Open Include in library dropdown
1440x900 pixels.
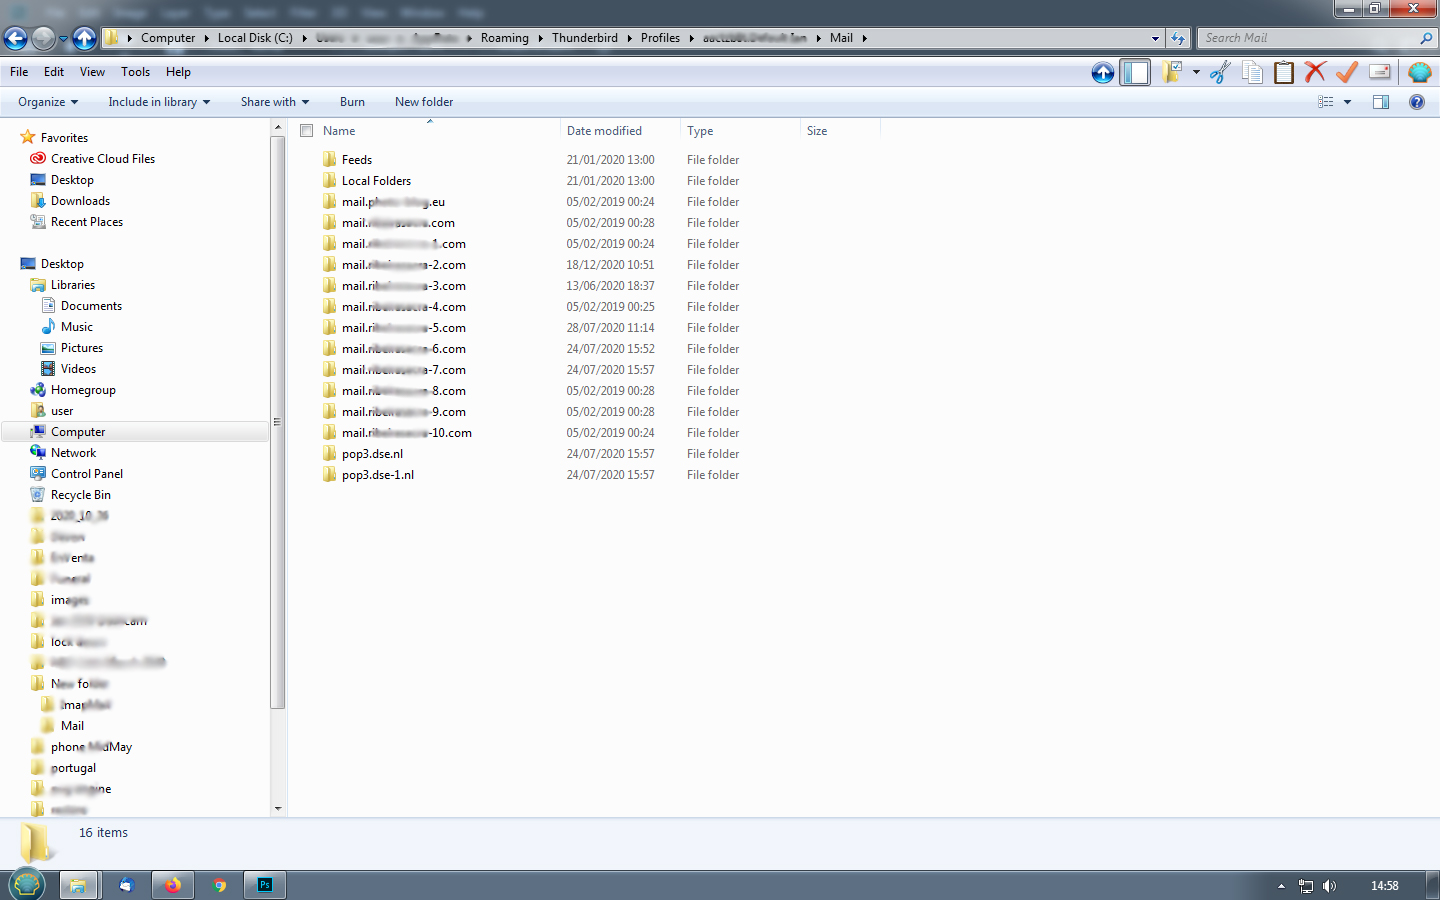[x=159, y=102]
